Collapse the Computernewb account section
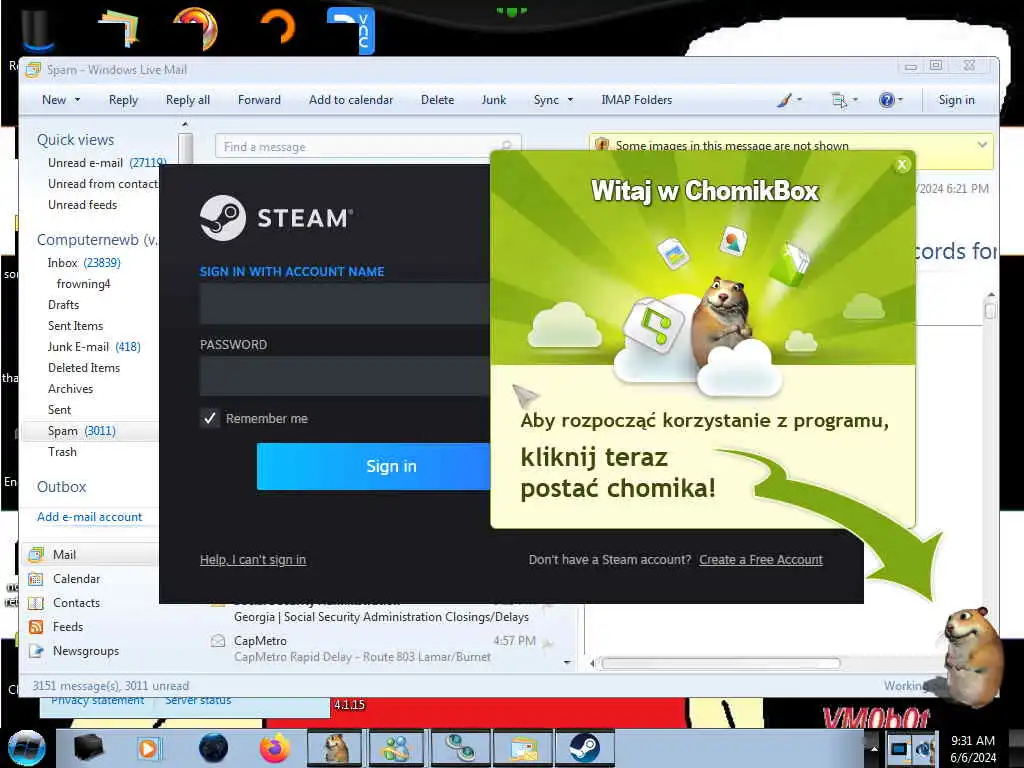Image resolution: width=1024 pixels, height=768 pixels. pos(97,240)
